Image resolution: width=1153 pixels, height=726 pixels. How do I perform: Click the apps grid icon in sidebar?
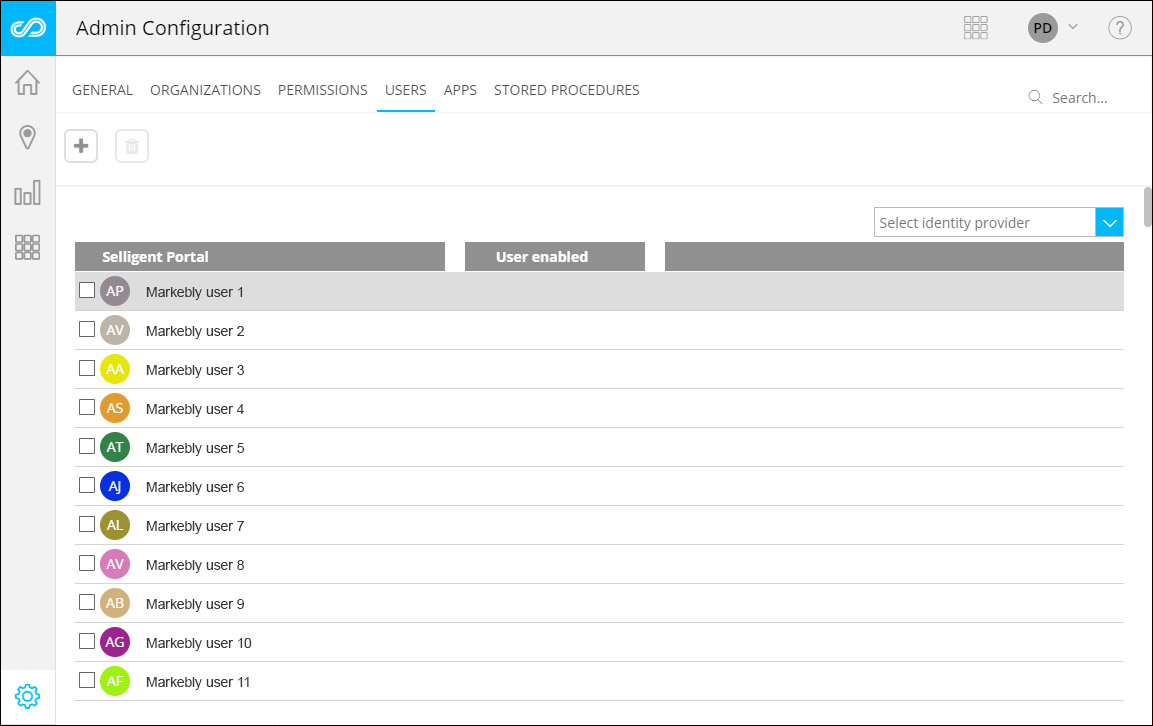tap(27, 247)
